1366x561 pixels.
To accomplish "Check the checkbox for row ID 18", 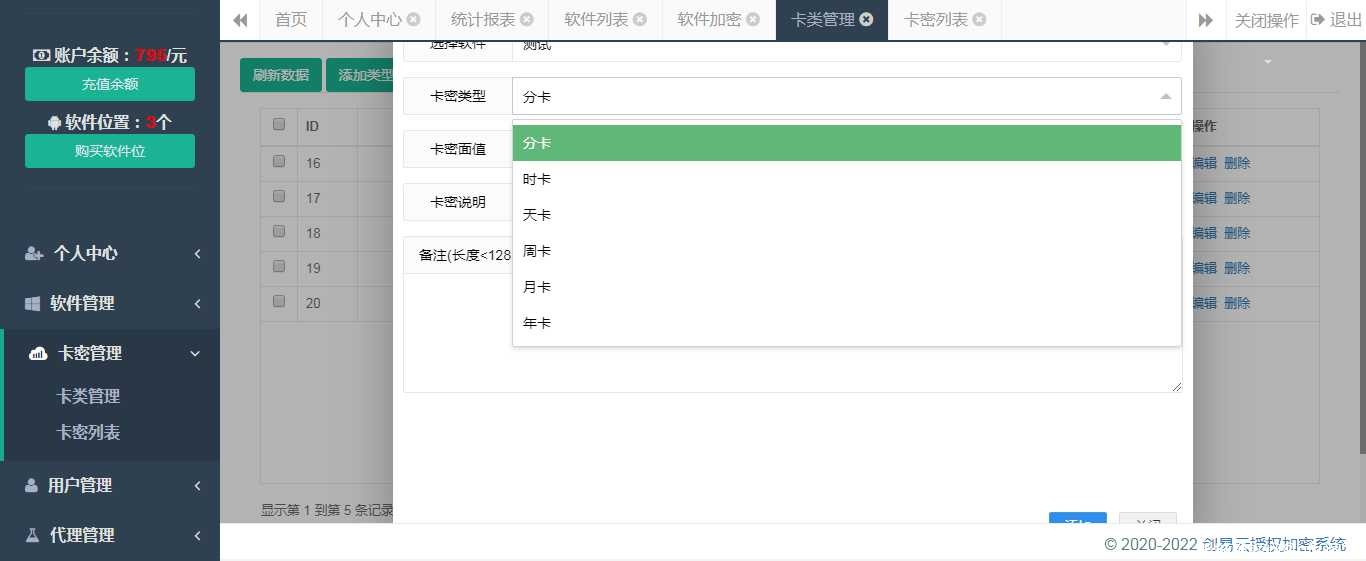I will click(x=279, y=231).
